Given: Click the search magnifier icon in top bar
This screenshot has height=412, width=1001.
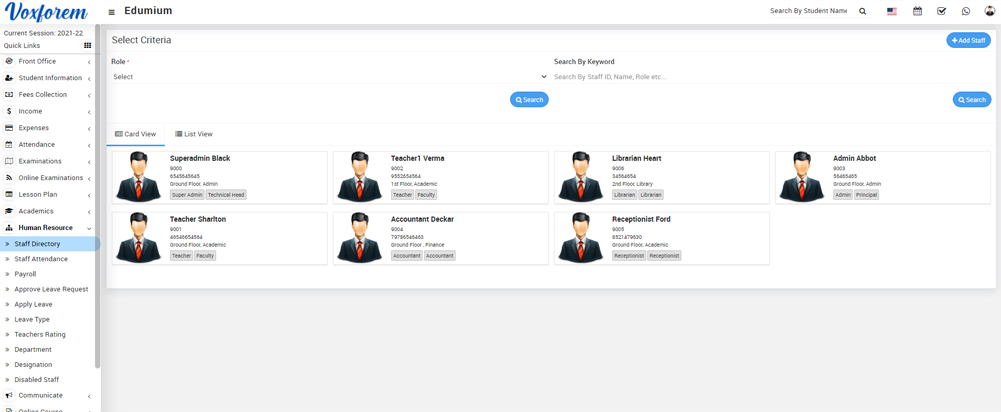Looking at the screenshot, I should point(863,11).
